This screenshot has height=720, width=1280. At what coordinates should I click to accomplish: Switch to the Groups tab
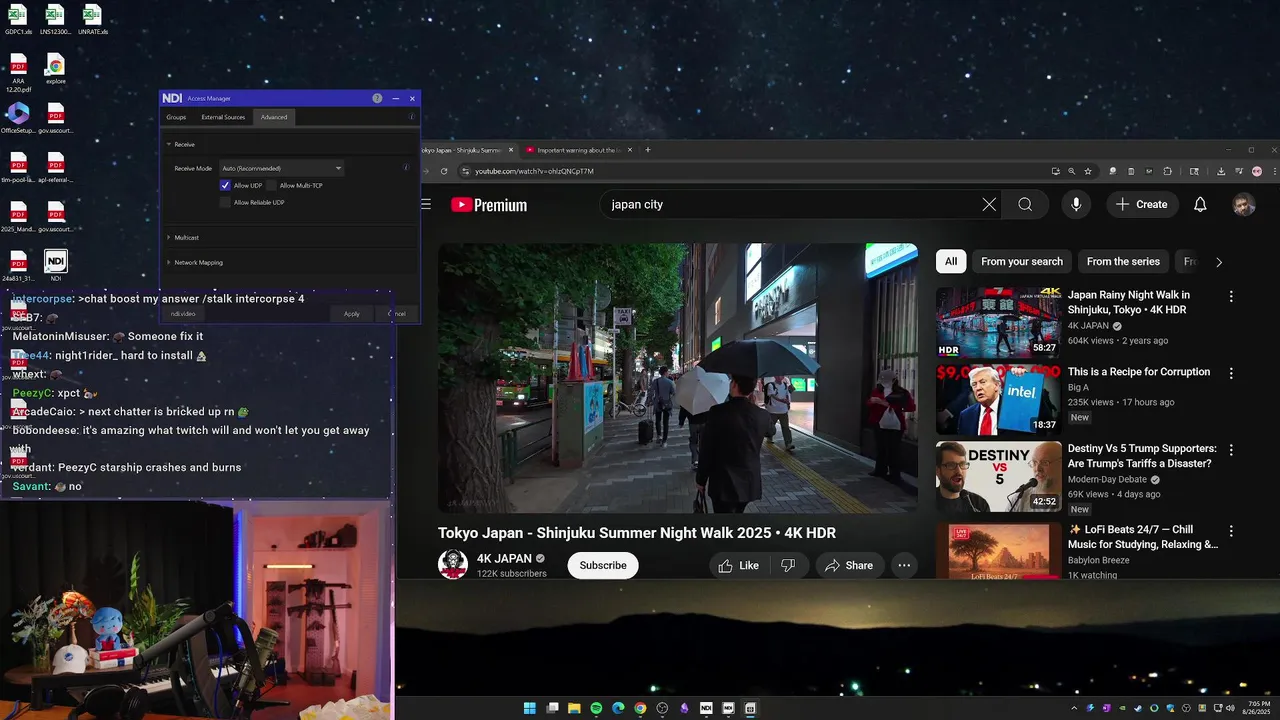176,117
